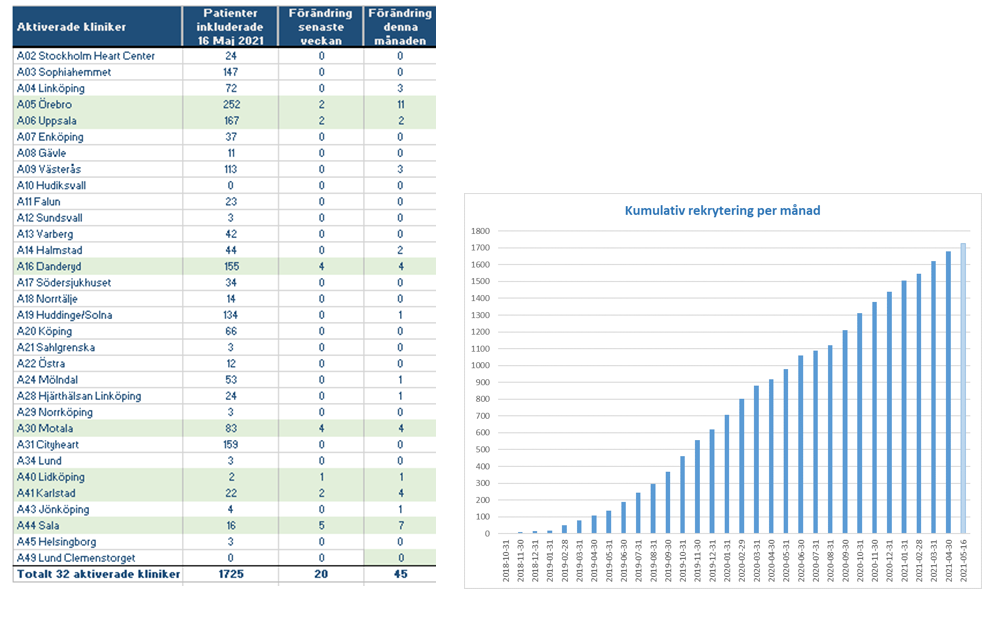1001x617 pixels.
Task: Click the 'A24 Mölndal' clinic name
Action: click(x=47, y=379)
